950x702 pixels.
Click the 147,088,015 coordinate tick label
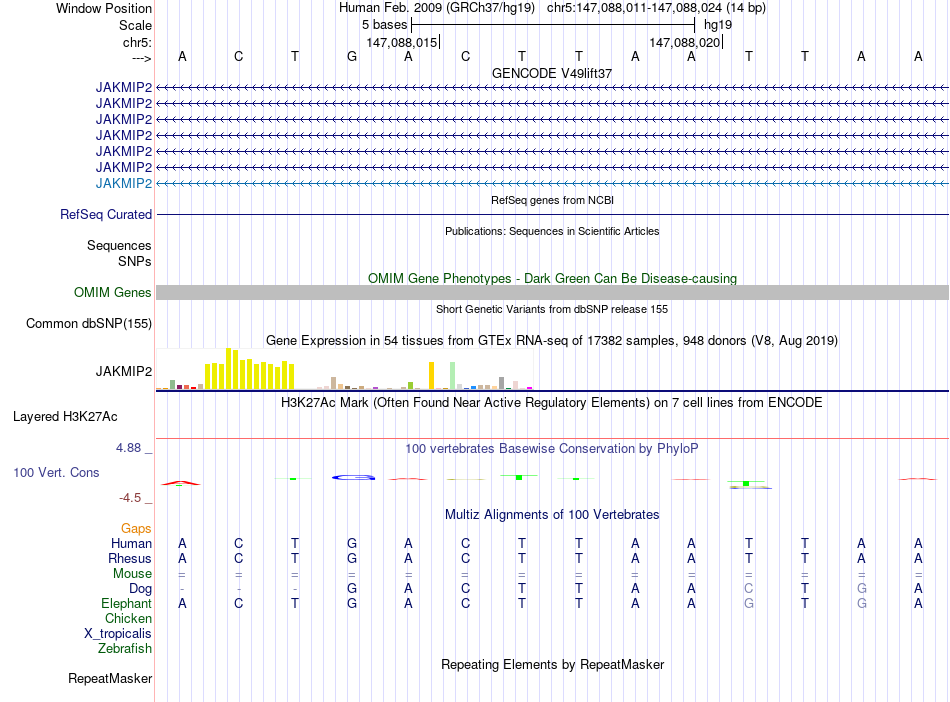pyautogui.click(x=401, y=42)
